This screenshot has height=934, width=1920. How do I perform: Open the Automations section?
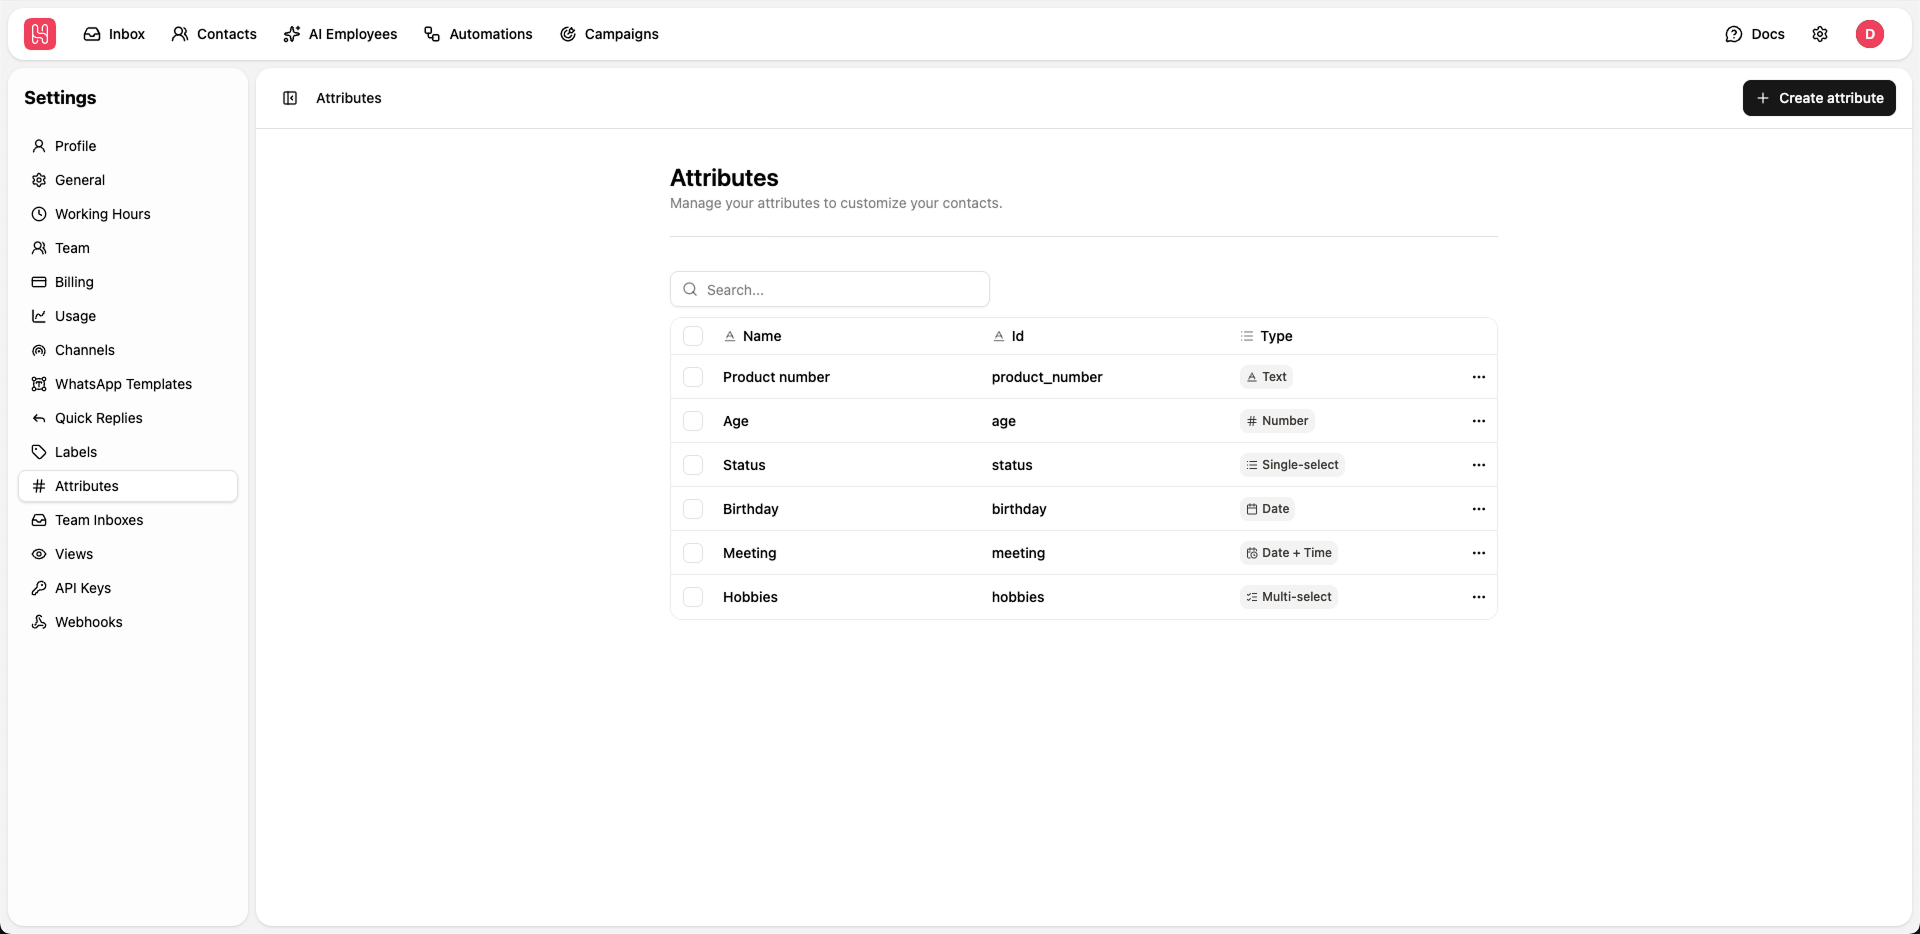tap(478, 34)
